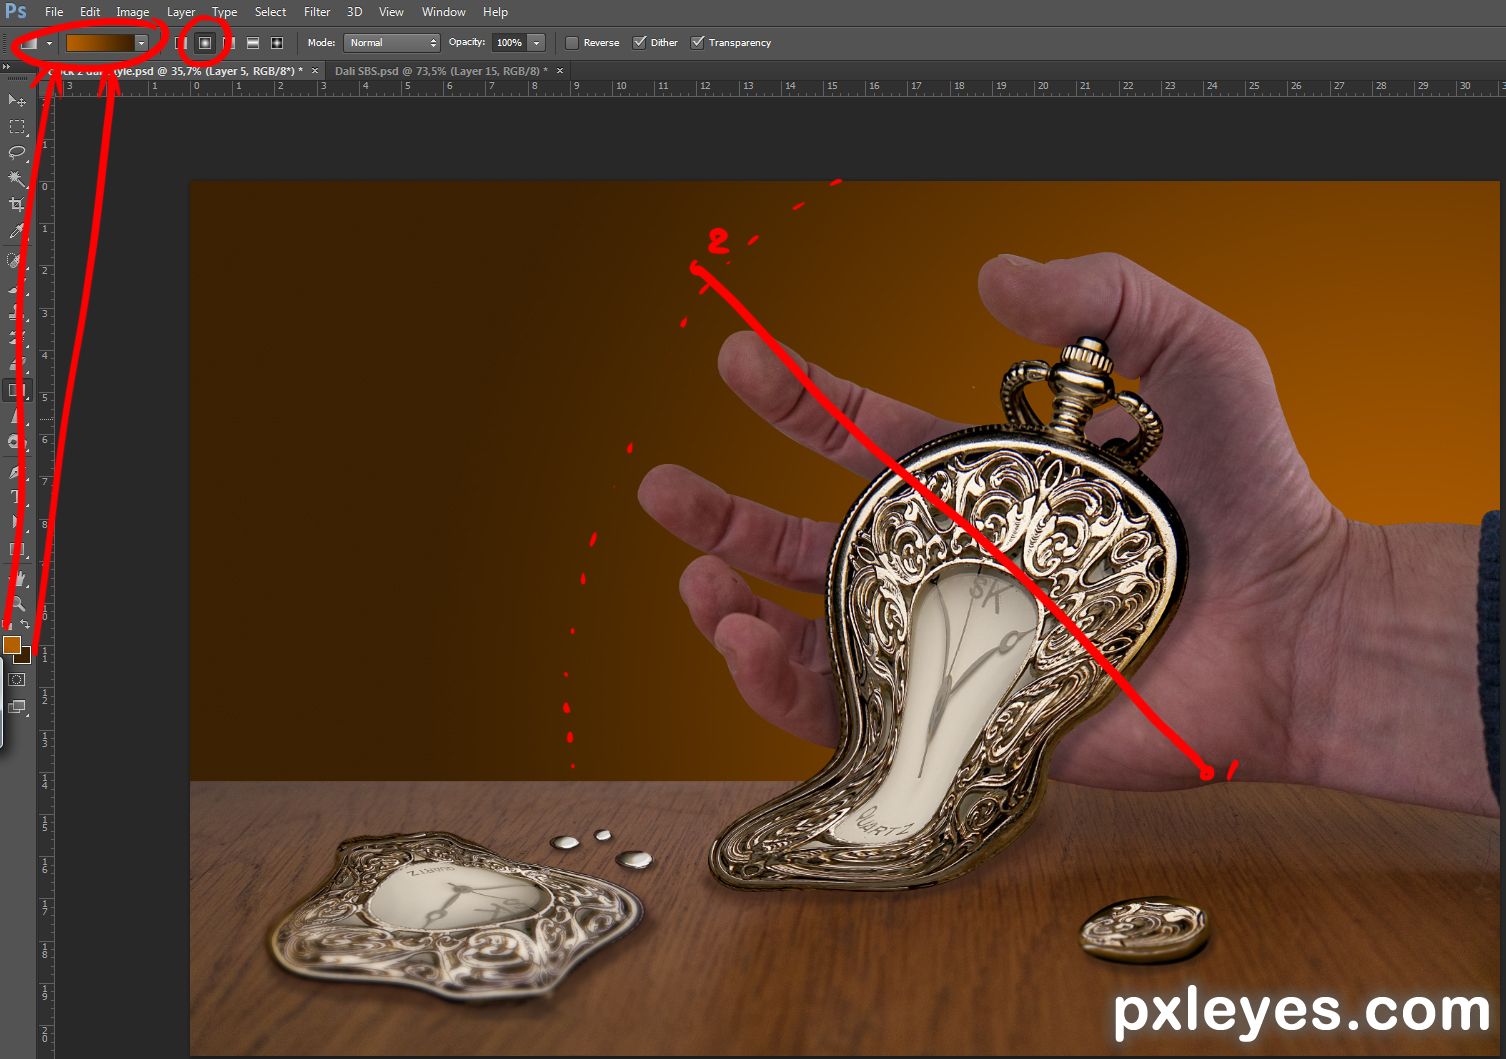Screen dimensions: 1506x1059
Task: Select the History Brush tool
Action: click(x=17, y=339)
